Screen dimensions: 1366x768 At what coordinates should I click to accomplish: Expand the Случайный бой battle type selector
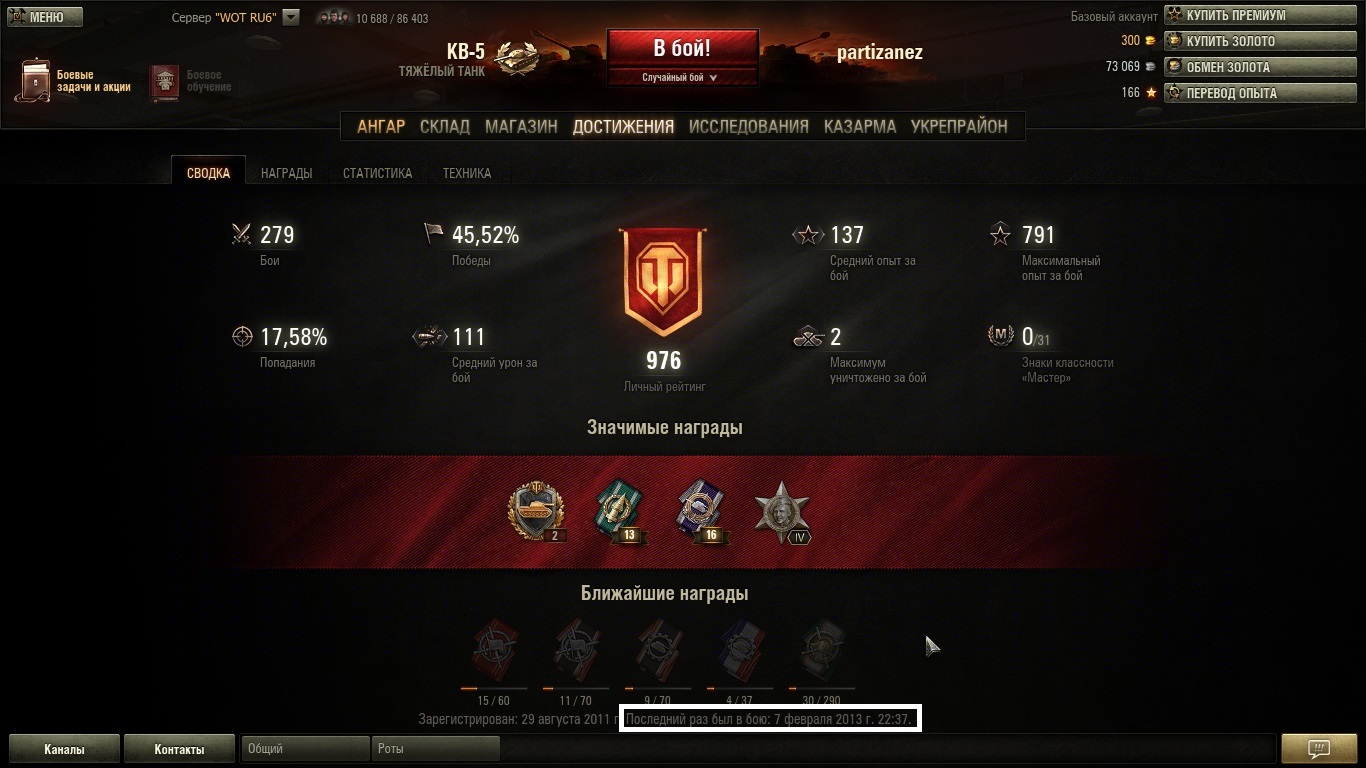pyautogui.click(x=682, y=77)
